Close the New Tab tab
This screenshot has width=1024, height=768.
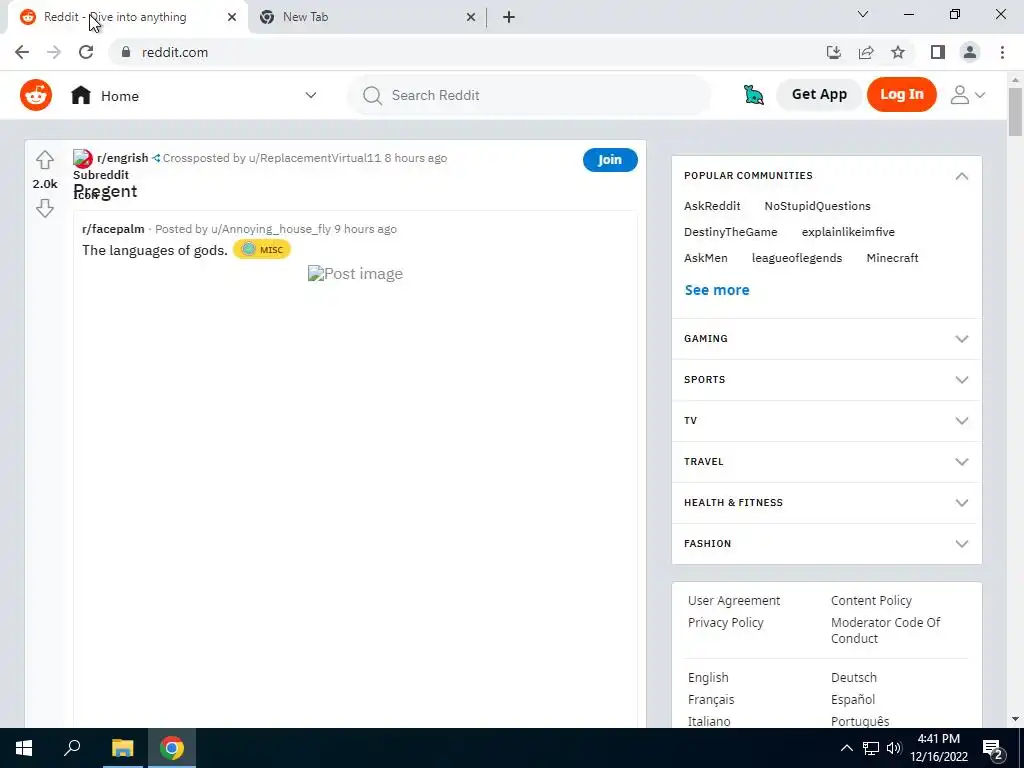(470, 17)
